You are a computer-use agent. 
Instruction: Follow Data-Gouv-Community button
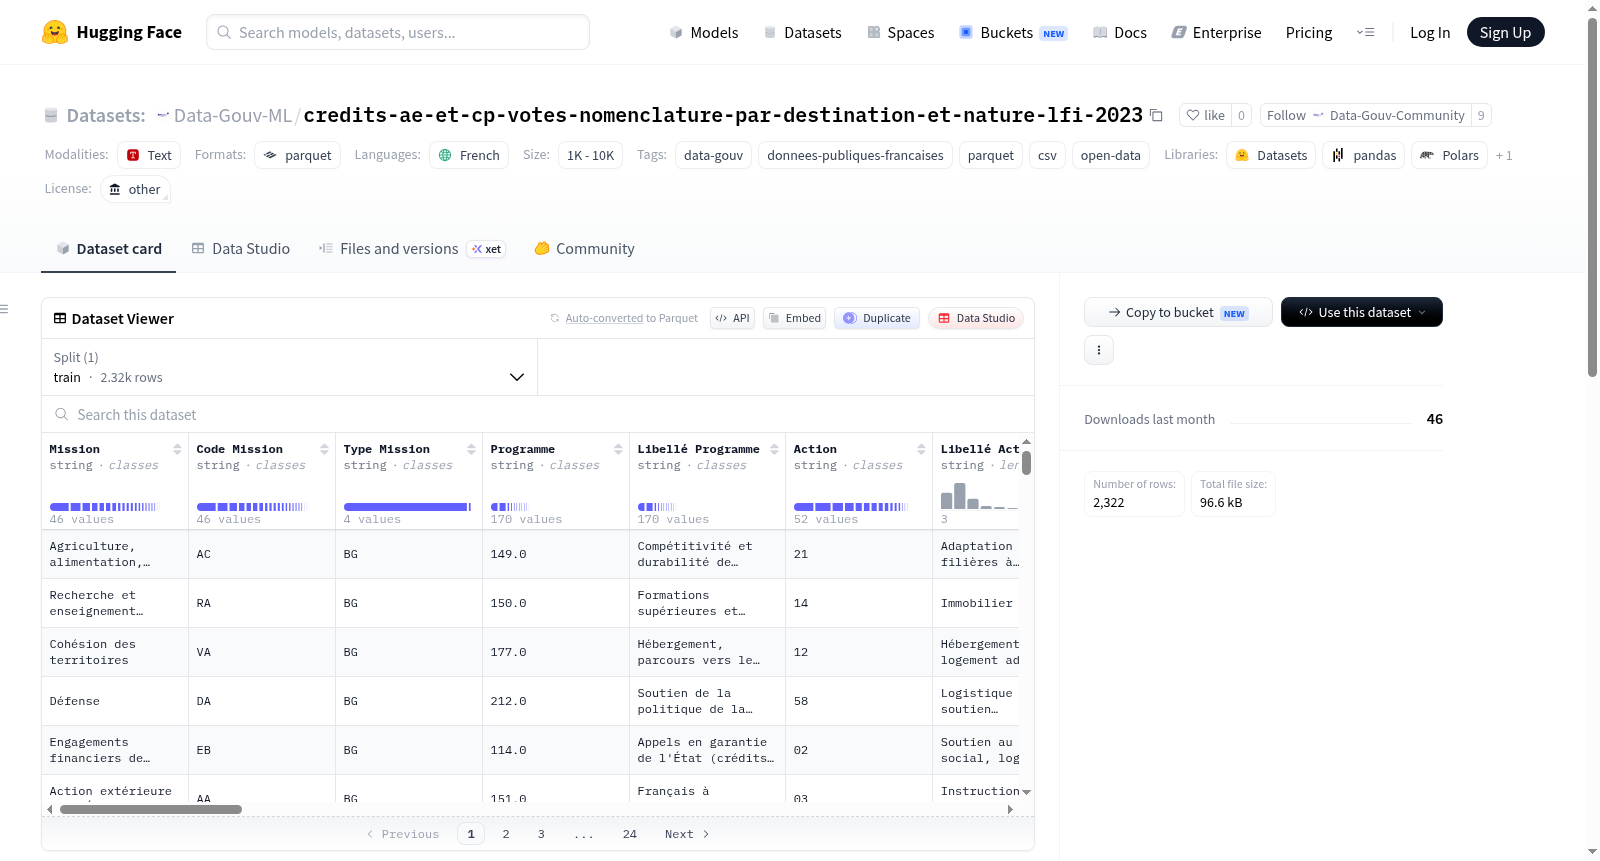pos(1365,115)
